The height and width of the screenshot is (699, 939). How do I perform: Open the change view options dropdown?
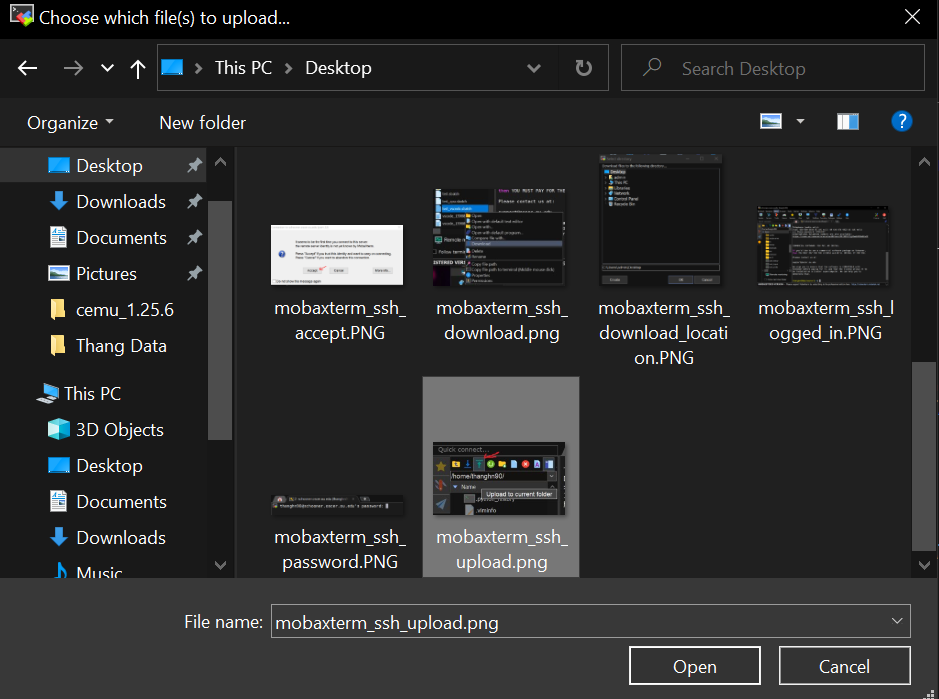coord(782,121)
